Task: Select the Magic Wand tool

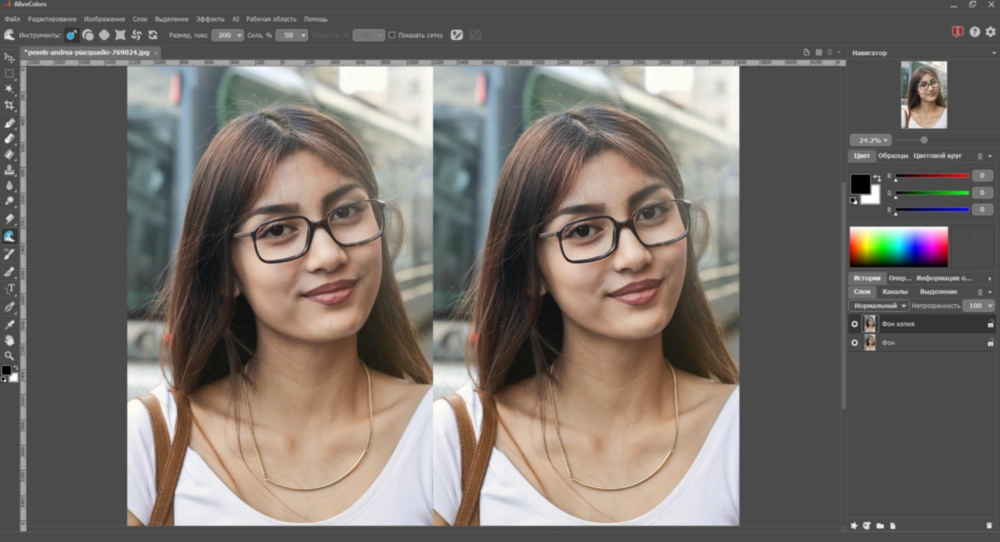Action: [9, 89]
